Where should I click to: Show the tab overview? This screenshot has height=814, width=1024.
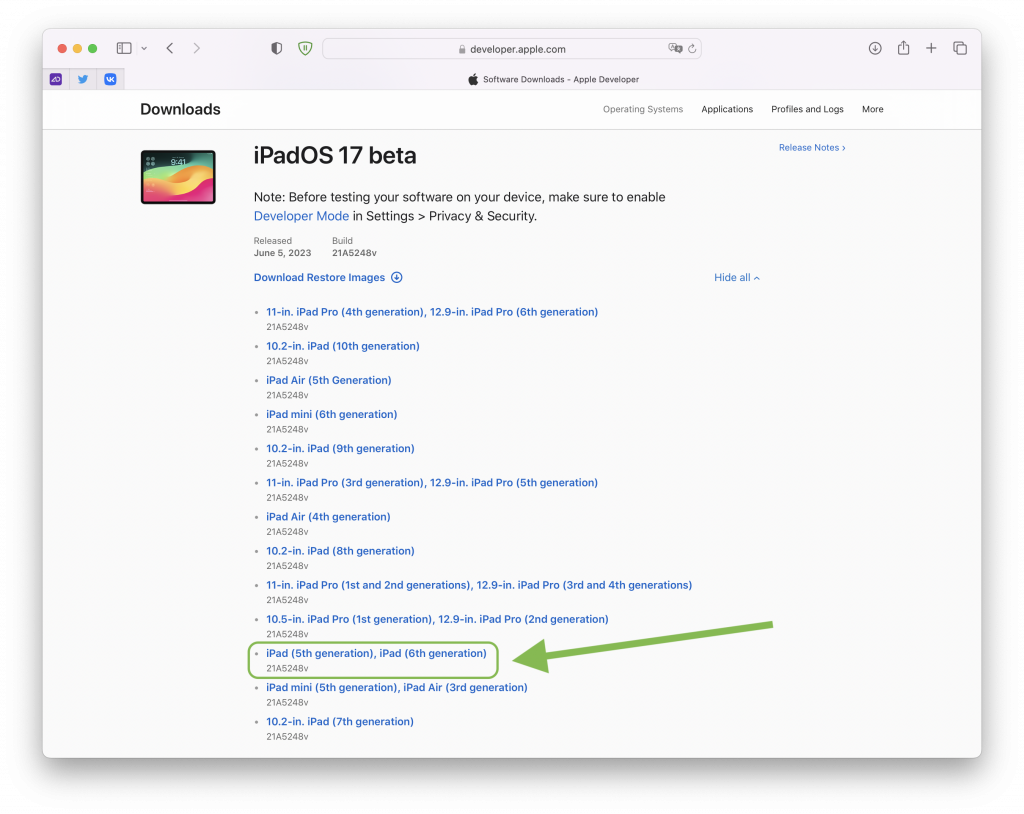[960, 48]
